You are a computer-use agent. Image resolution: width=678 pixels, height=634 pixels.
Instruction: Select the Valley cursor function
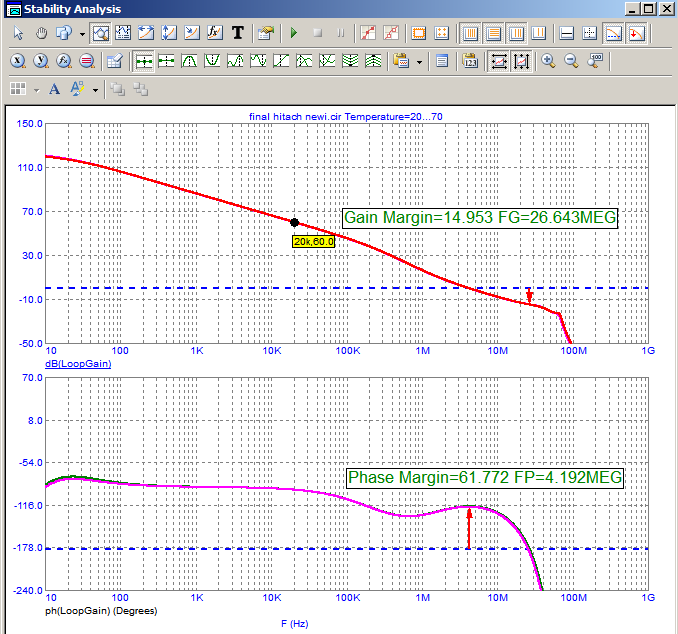[212, 61]
